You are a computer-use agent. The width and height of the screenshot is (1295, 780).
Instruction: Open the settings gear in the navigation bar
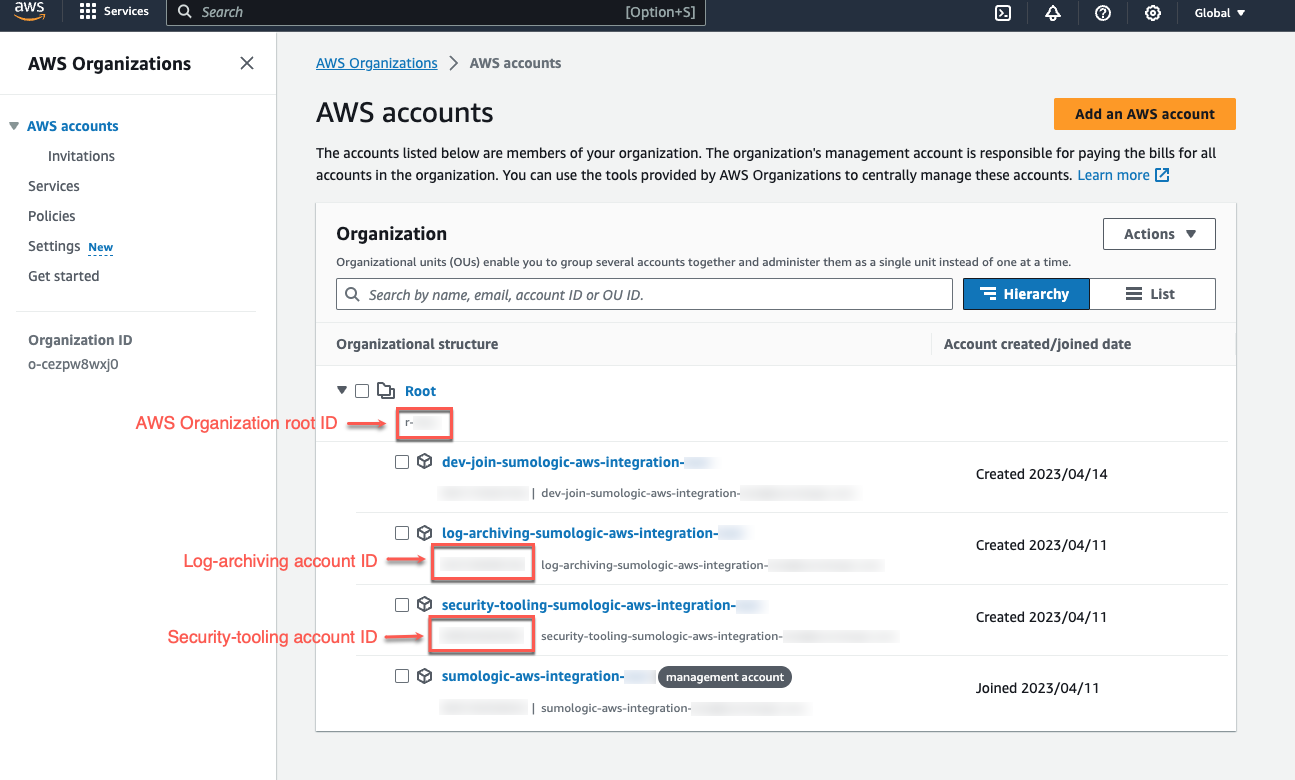click(1153, 13)
